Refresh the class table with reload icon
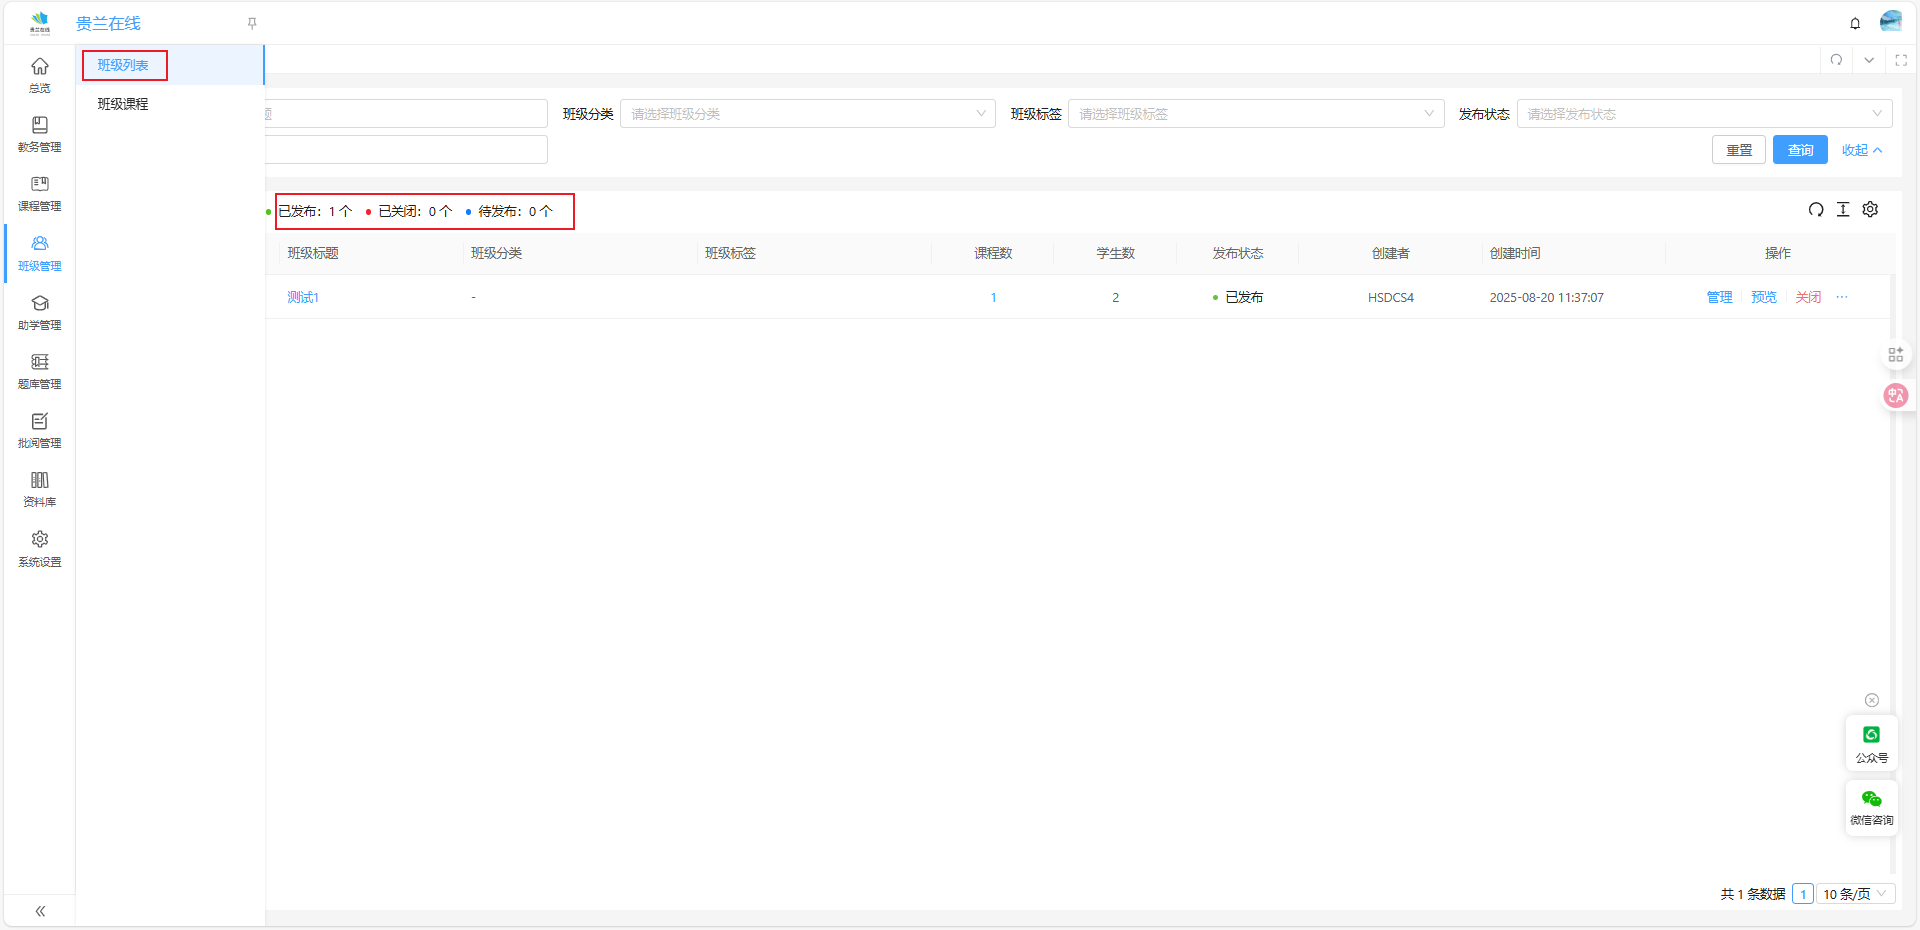Image resolution: width=1920 pixels, height=930 pixels. 1816,209
